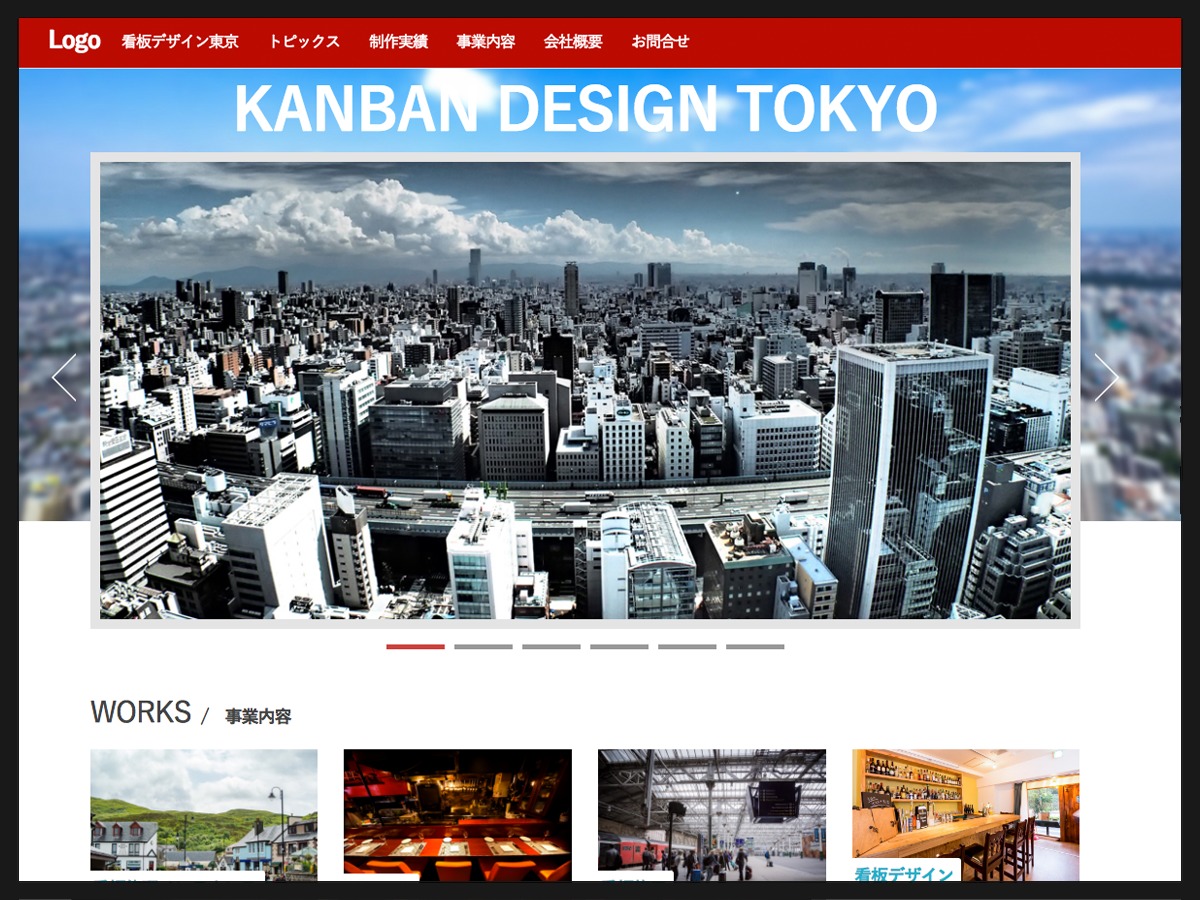Open the 会社概要 menu item
This screenshot has width=1200, height=900.
click(573, 42)
